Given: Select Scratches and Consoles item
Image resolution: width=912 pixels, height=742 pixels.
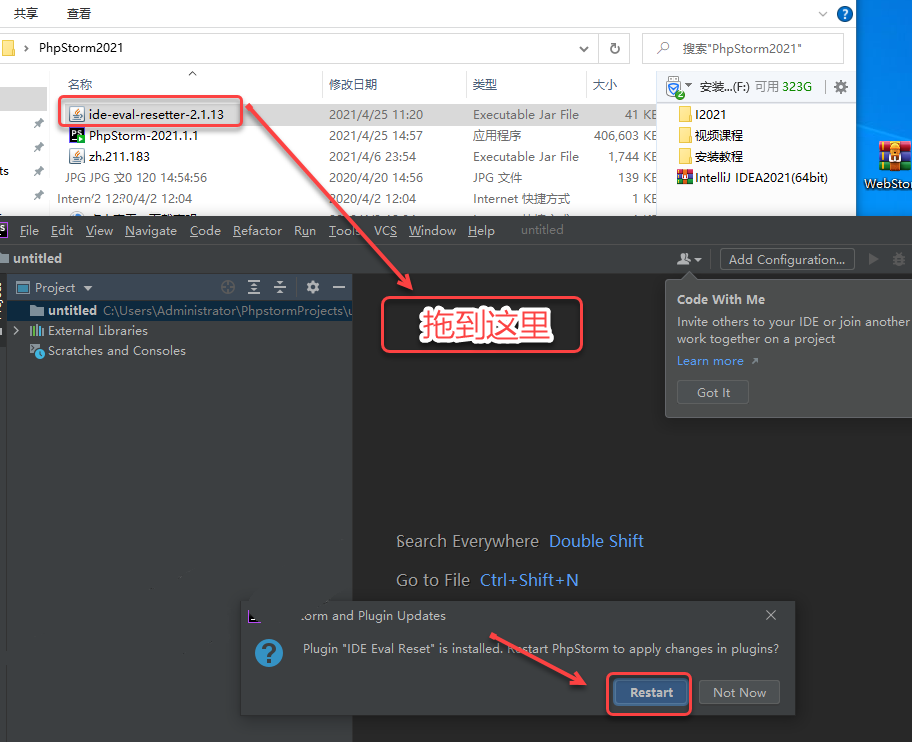Looking at the screenshot, I should (116, 351).
